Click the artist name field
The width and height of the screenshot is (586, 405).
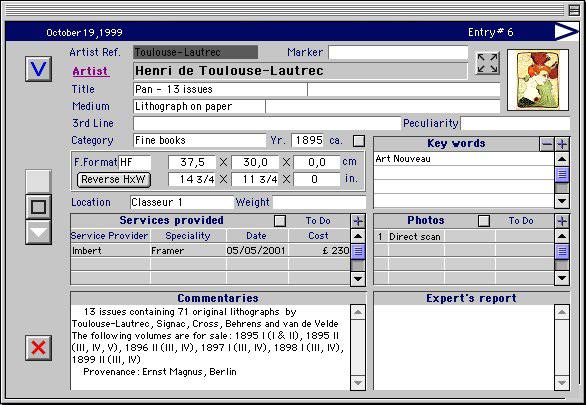point(300,71)
